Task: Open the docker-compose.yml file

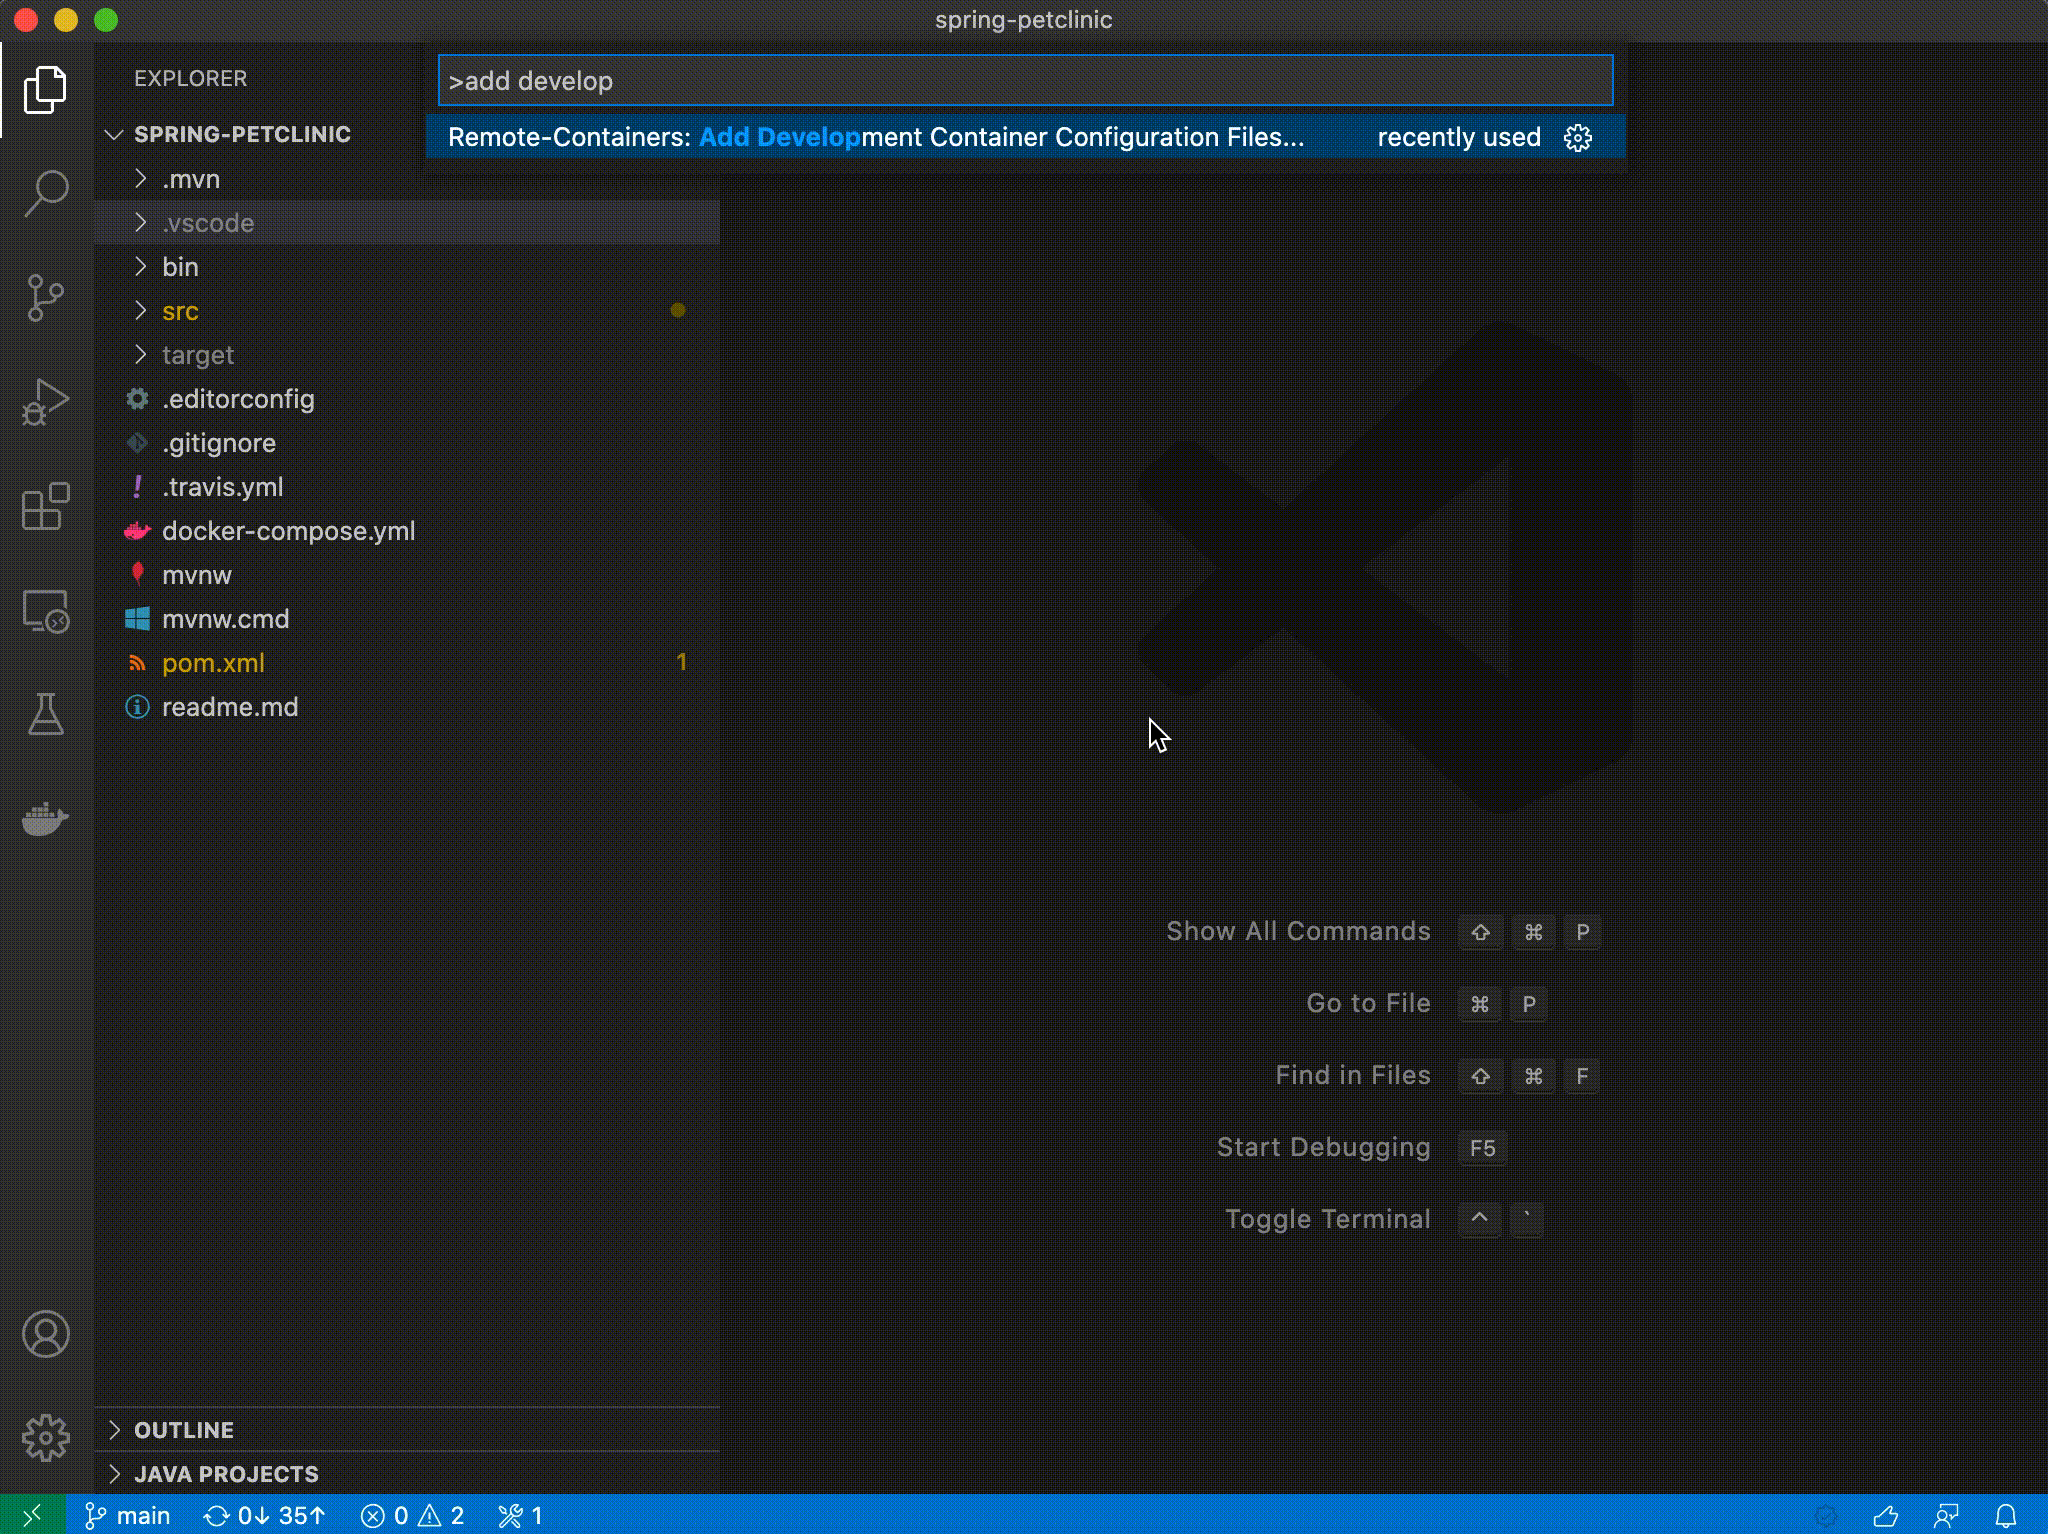Action: 288,531
